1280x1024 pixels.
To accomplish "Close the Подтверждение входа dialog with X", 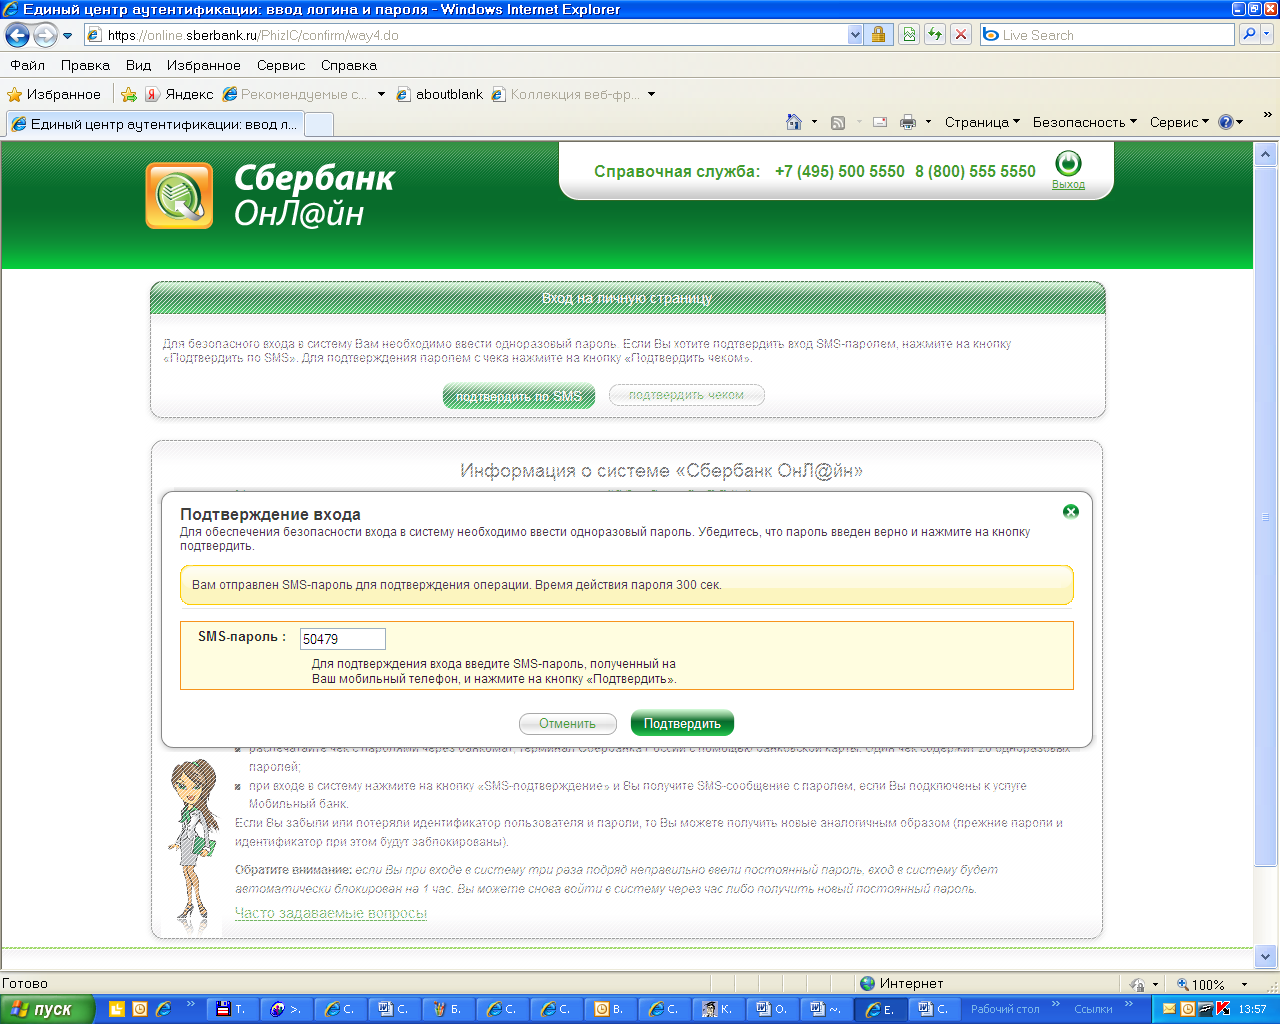I will point(1071,512).
